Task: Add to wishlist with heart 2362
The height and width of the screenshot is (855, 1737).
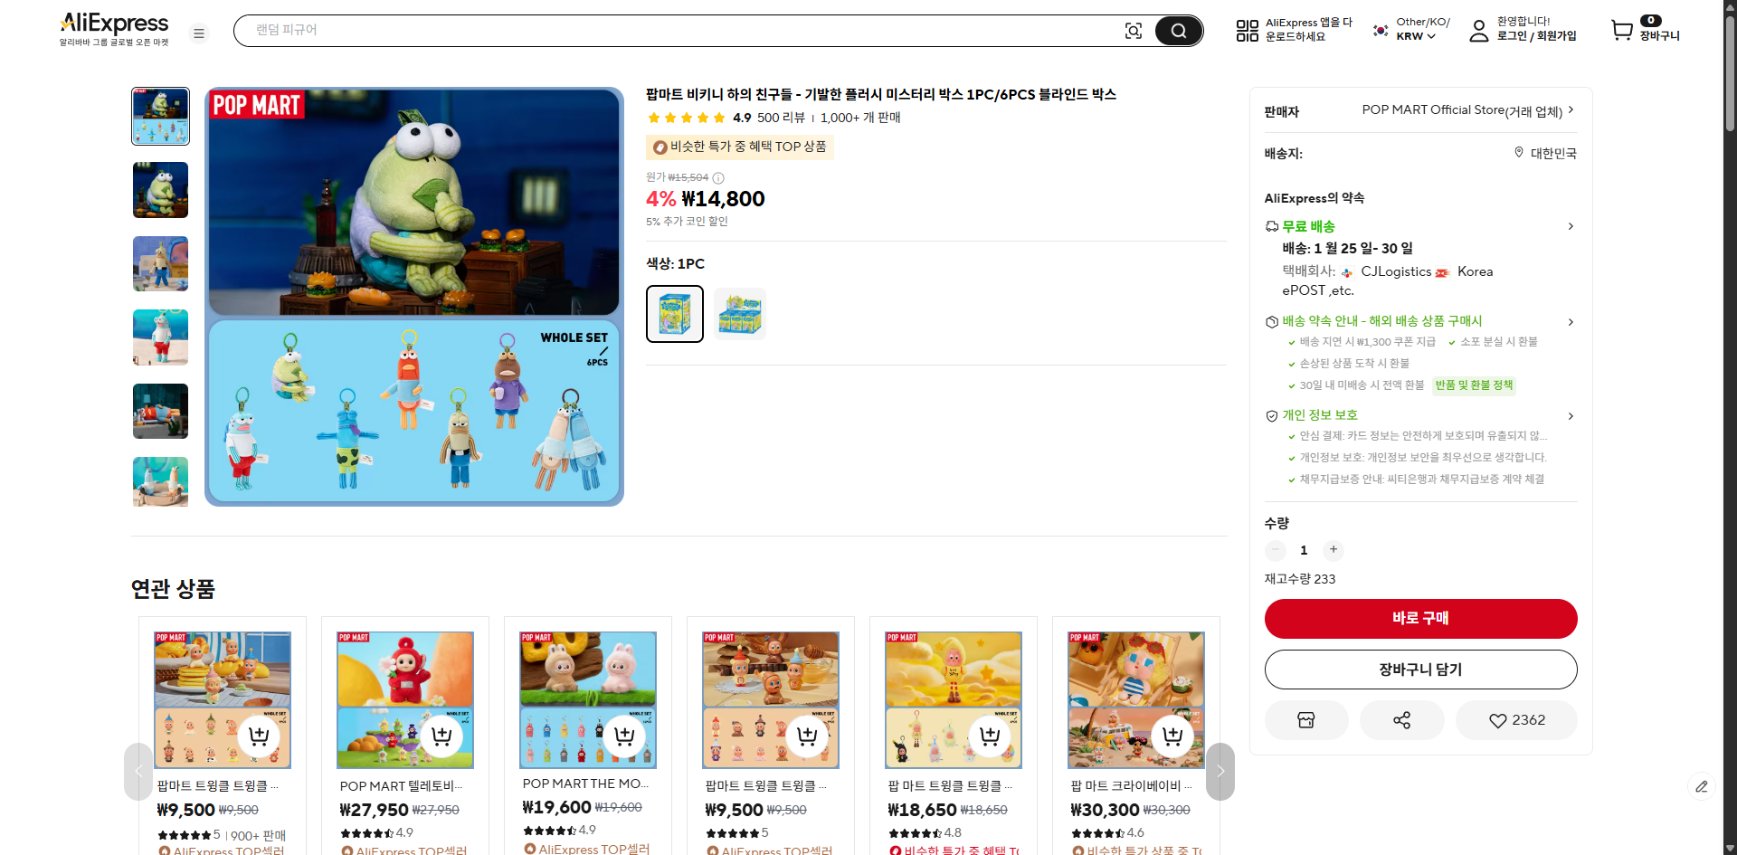Action: pyautogui.click(x=1516, y=720)
